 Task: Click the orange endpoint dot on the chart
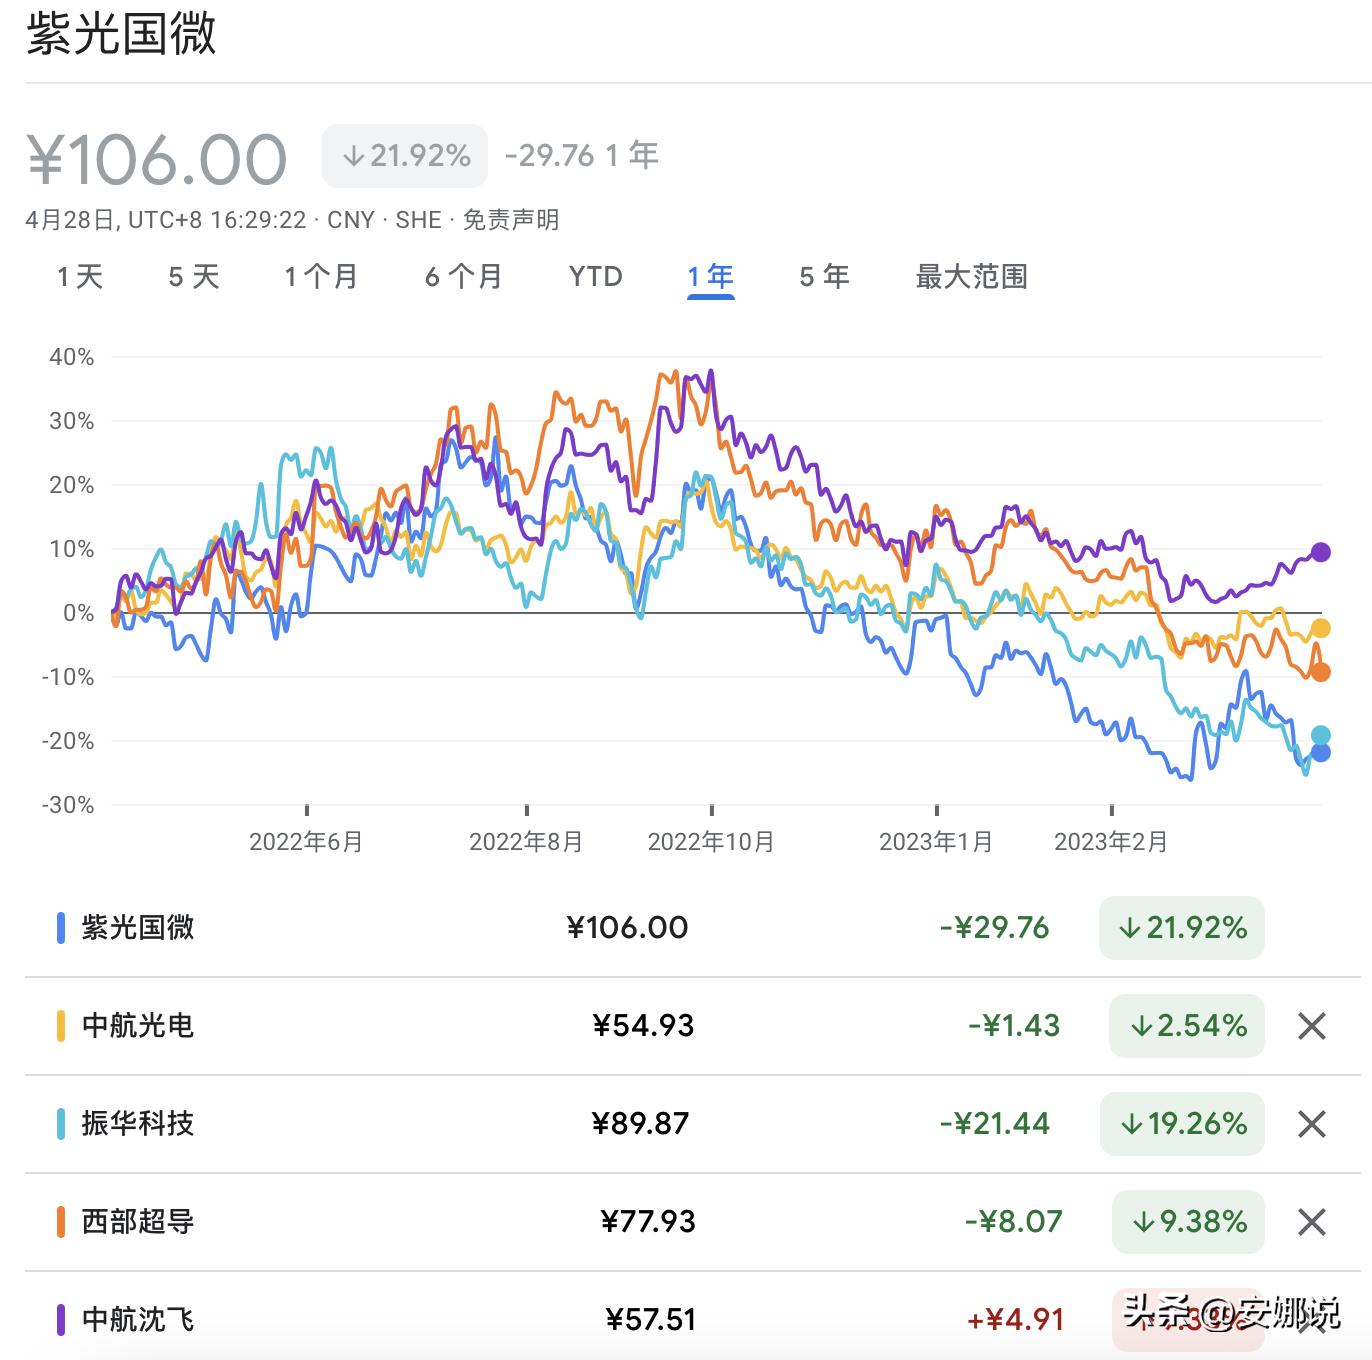1321,672
